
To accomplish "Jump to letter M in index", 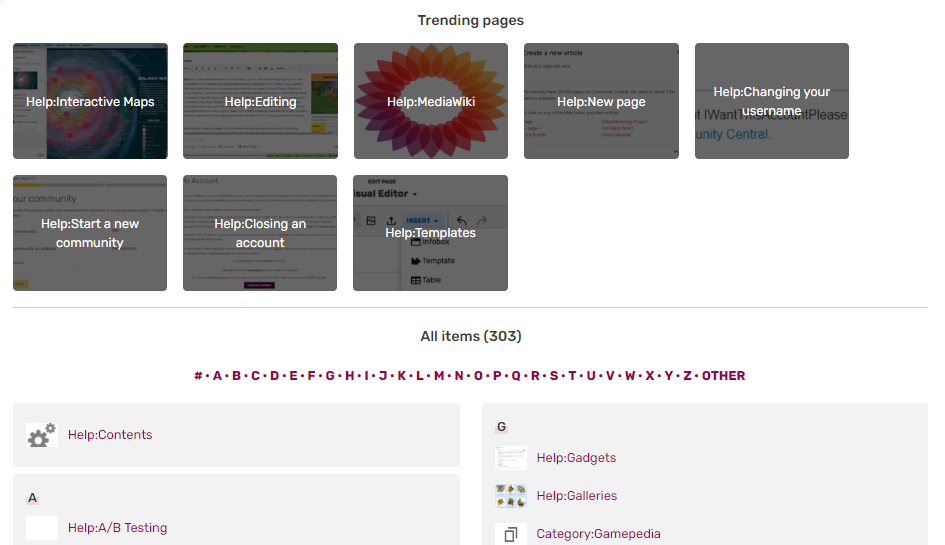I will tap(439, 376).
